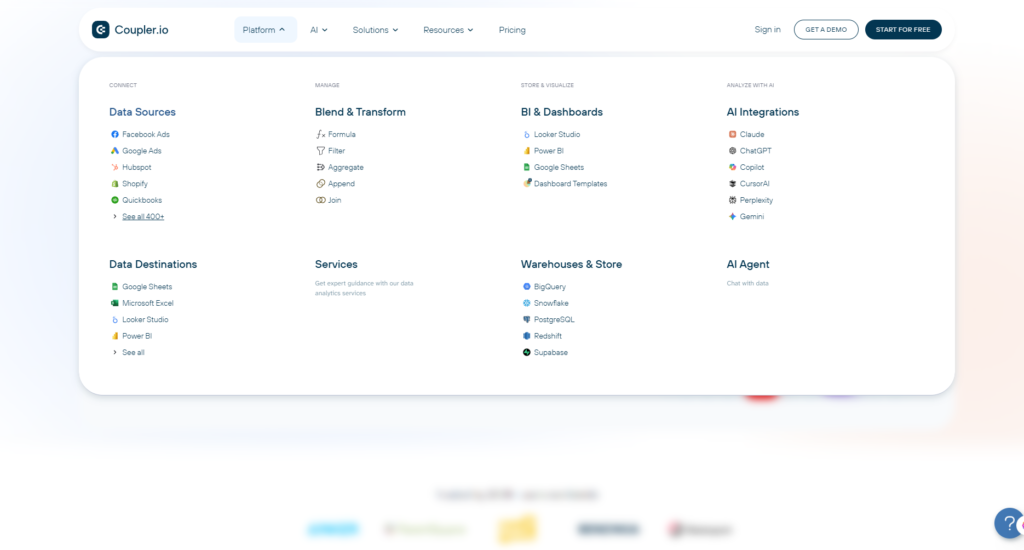Click the Copilot icon
Image resolution: width=1024 pixels, height=550 pixels.
click(733, 167)
